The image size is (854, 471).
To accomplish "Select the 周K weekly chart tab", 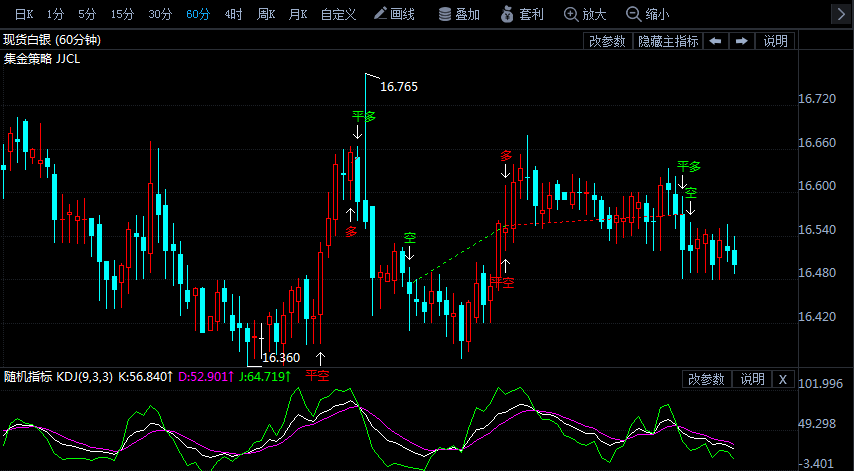I will (265, 14).
